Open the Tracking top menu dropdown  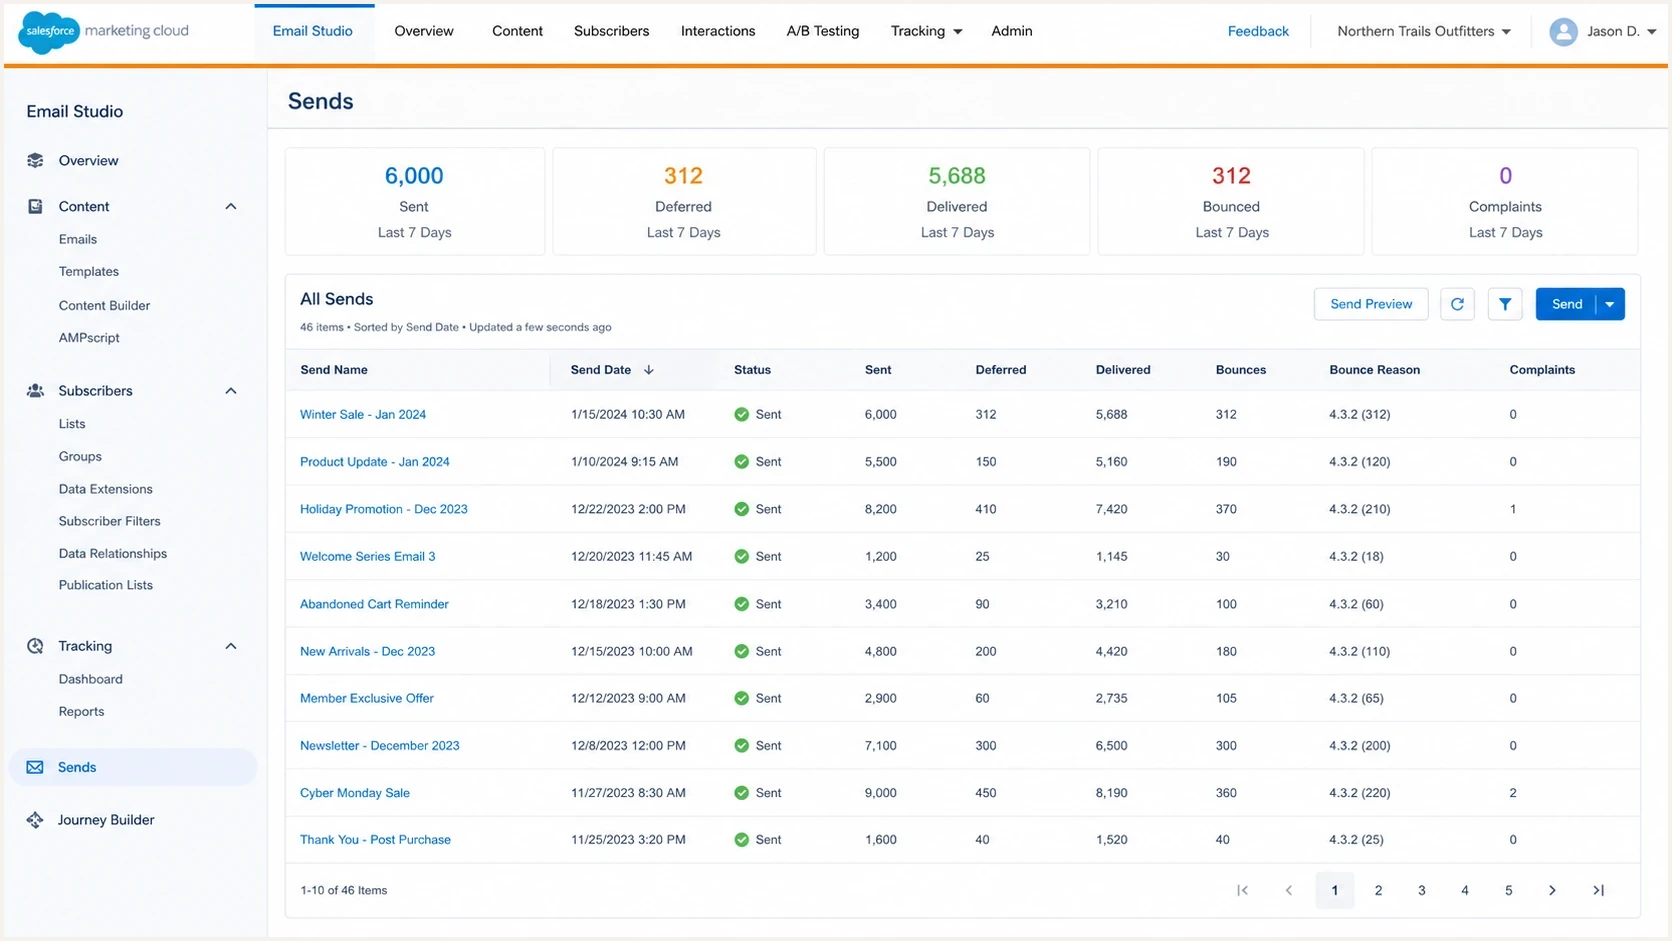(x=926, y=31)
